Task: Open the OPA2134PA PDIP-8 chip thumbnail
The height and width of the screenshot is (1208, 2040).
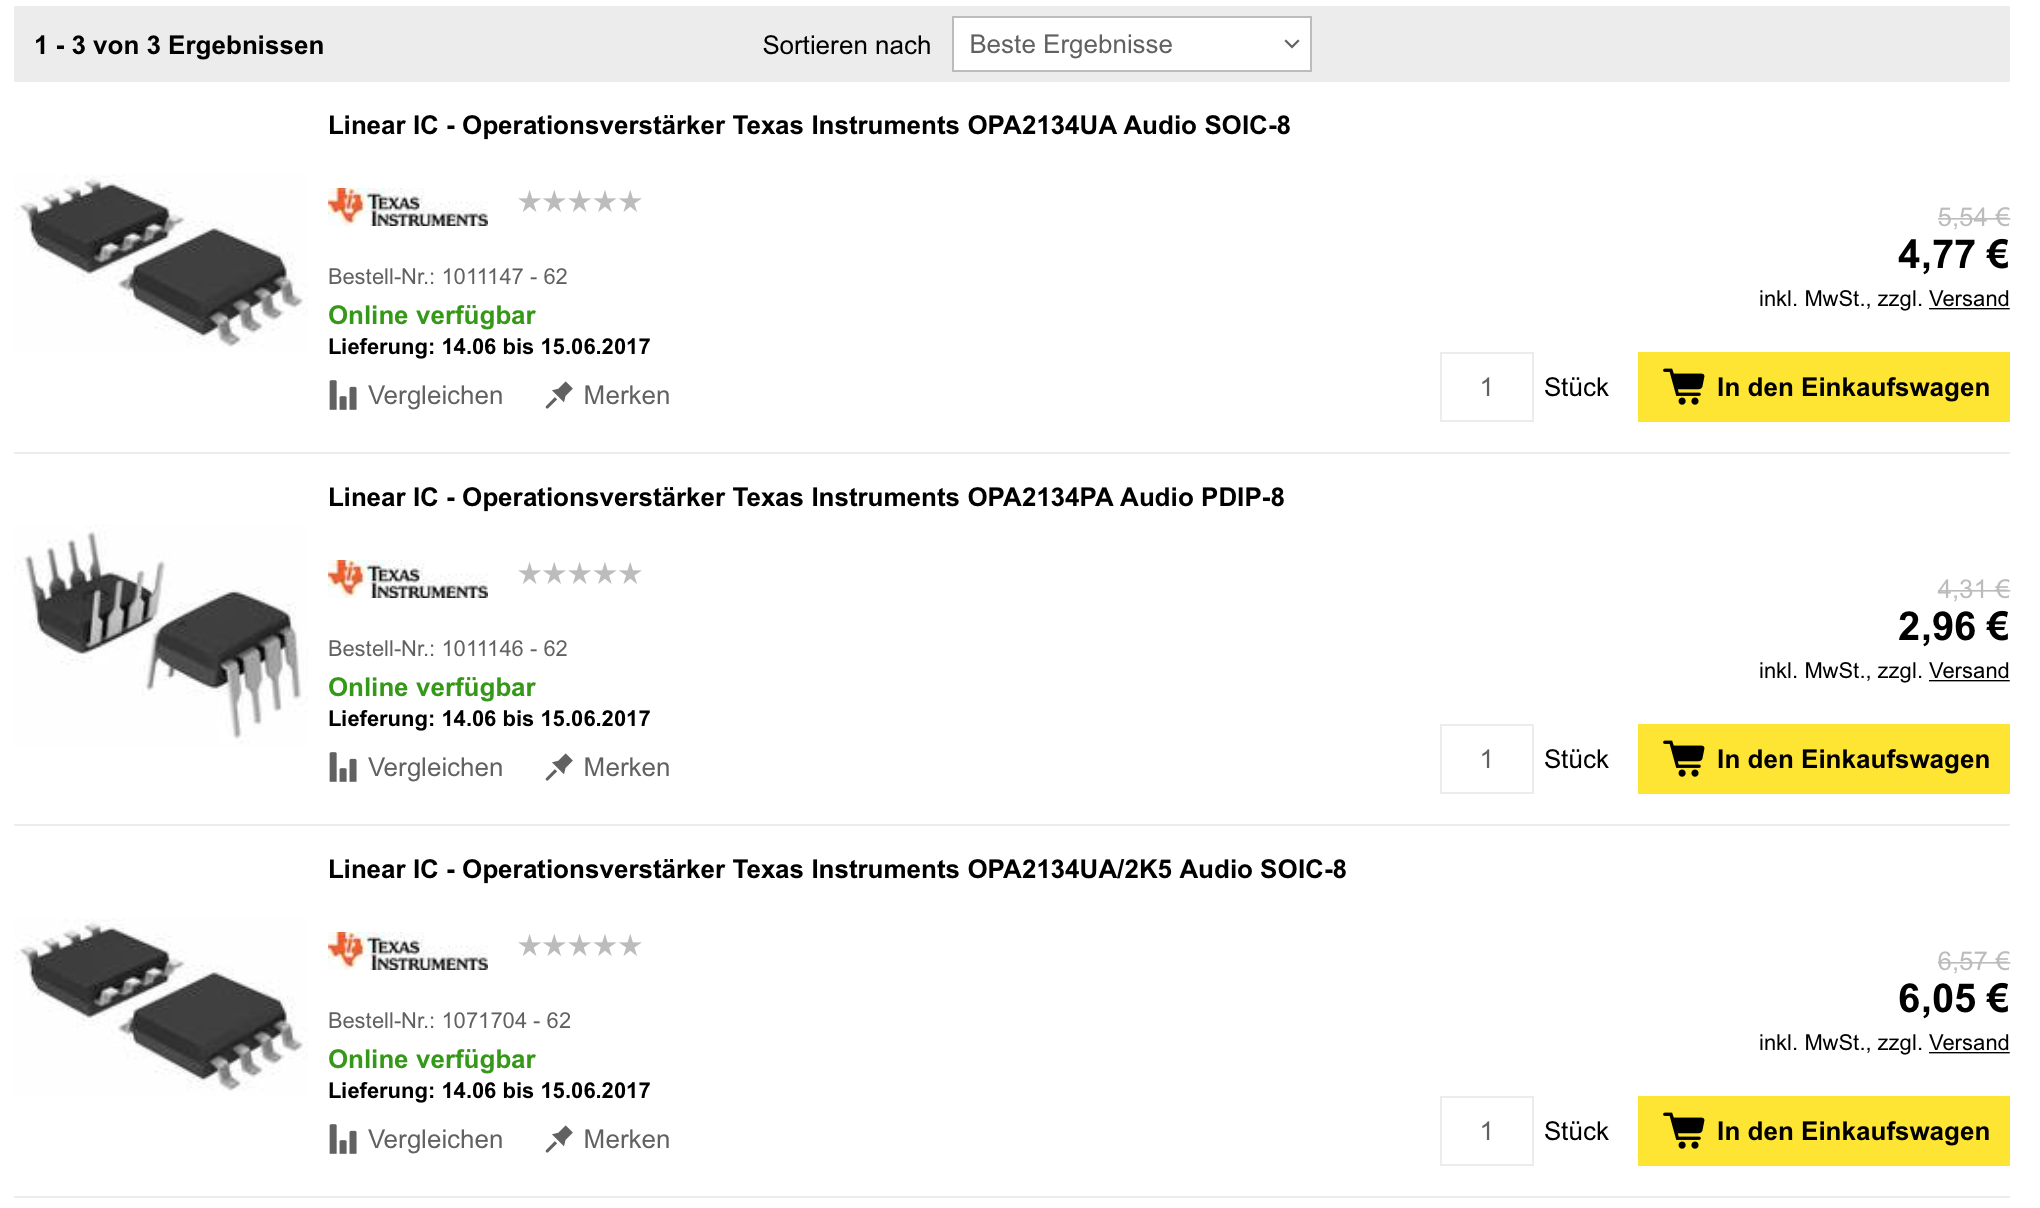Action: click(160, 634)
